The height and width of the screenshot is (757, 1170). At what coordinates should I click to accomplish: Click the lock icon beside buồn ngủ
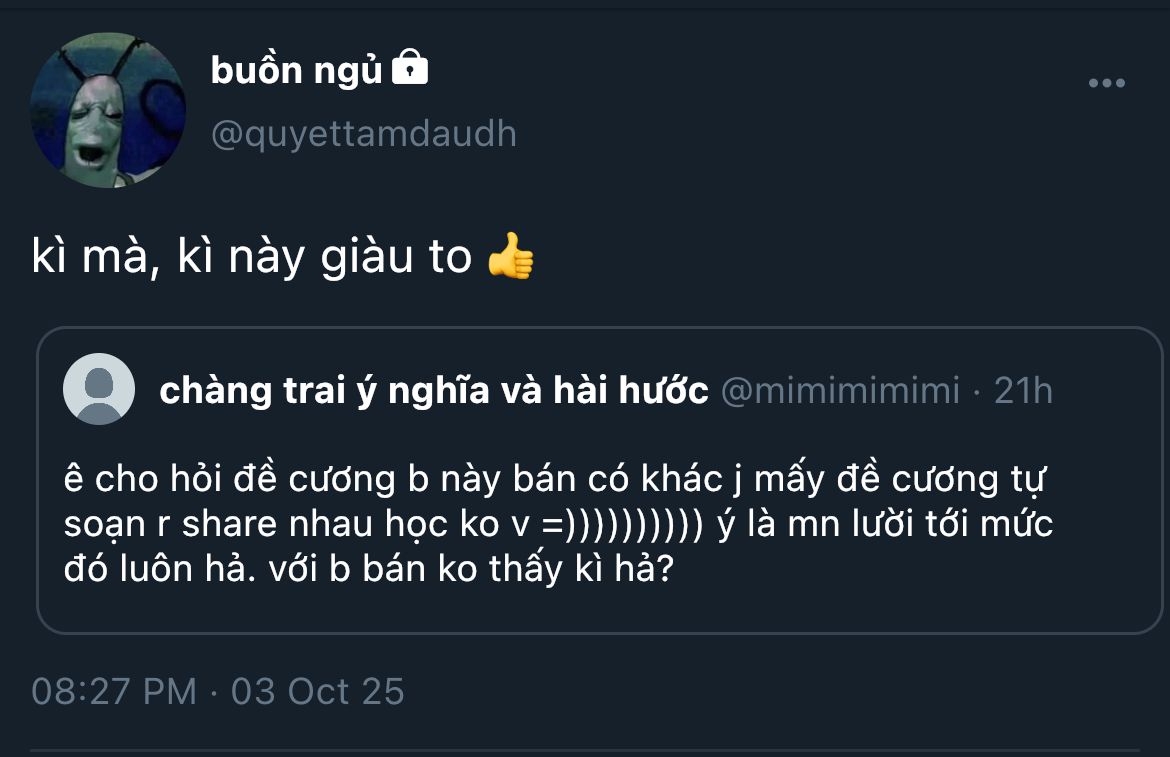coord(410,69)
